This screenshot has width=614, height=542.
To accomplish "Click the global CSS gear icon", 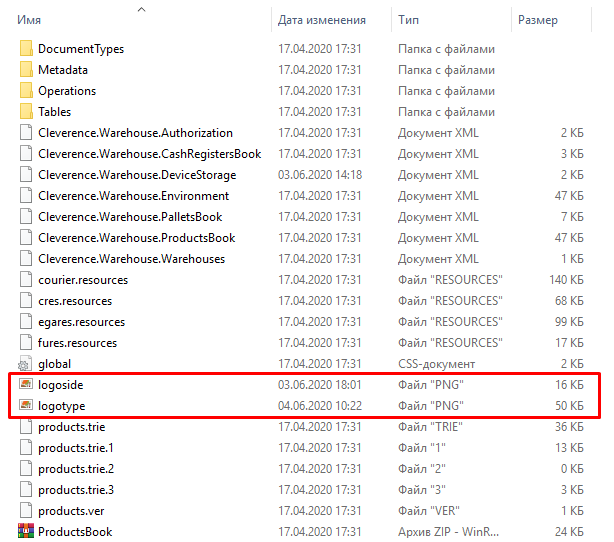I will 24,365.
